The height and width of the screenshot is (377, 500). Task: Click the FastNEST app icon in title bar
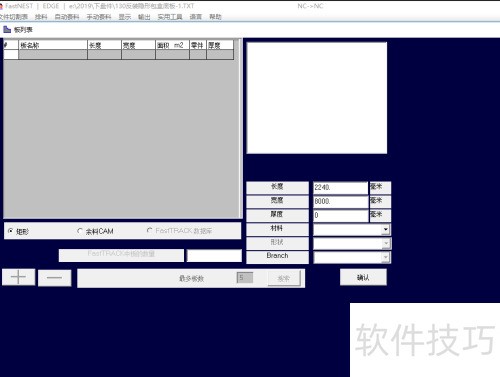(x=1, y=6)
